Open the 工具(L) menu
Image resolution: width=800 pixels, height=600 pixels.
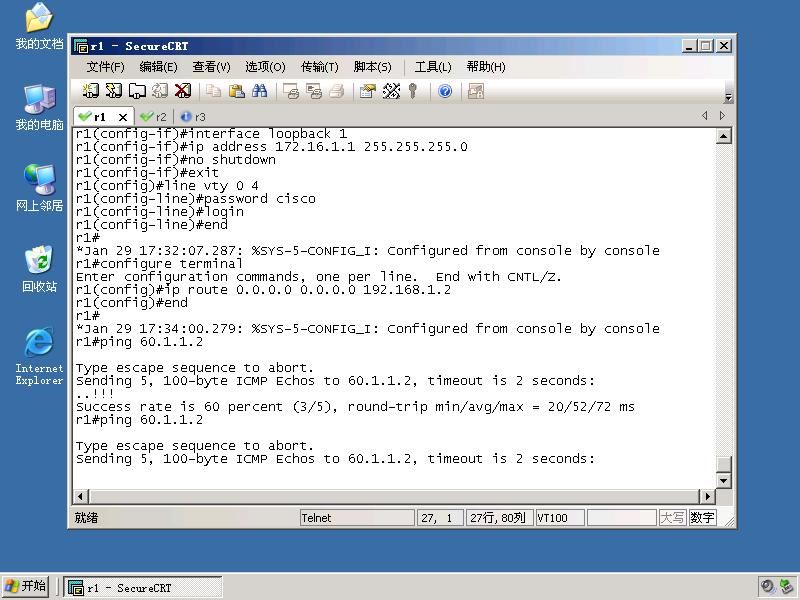433,67
